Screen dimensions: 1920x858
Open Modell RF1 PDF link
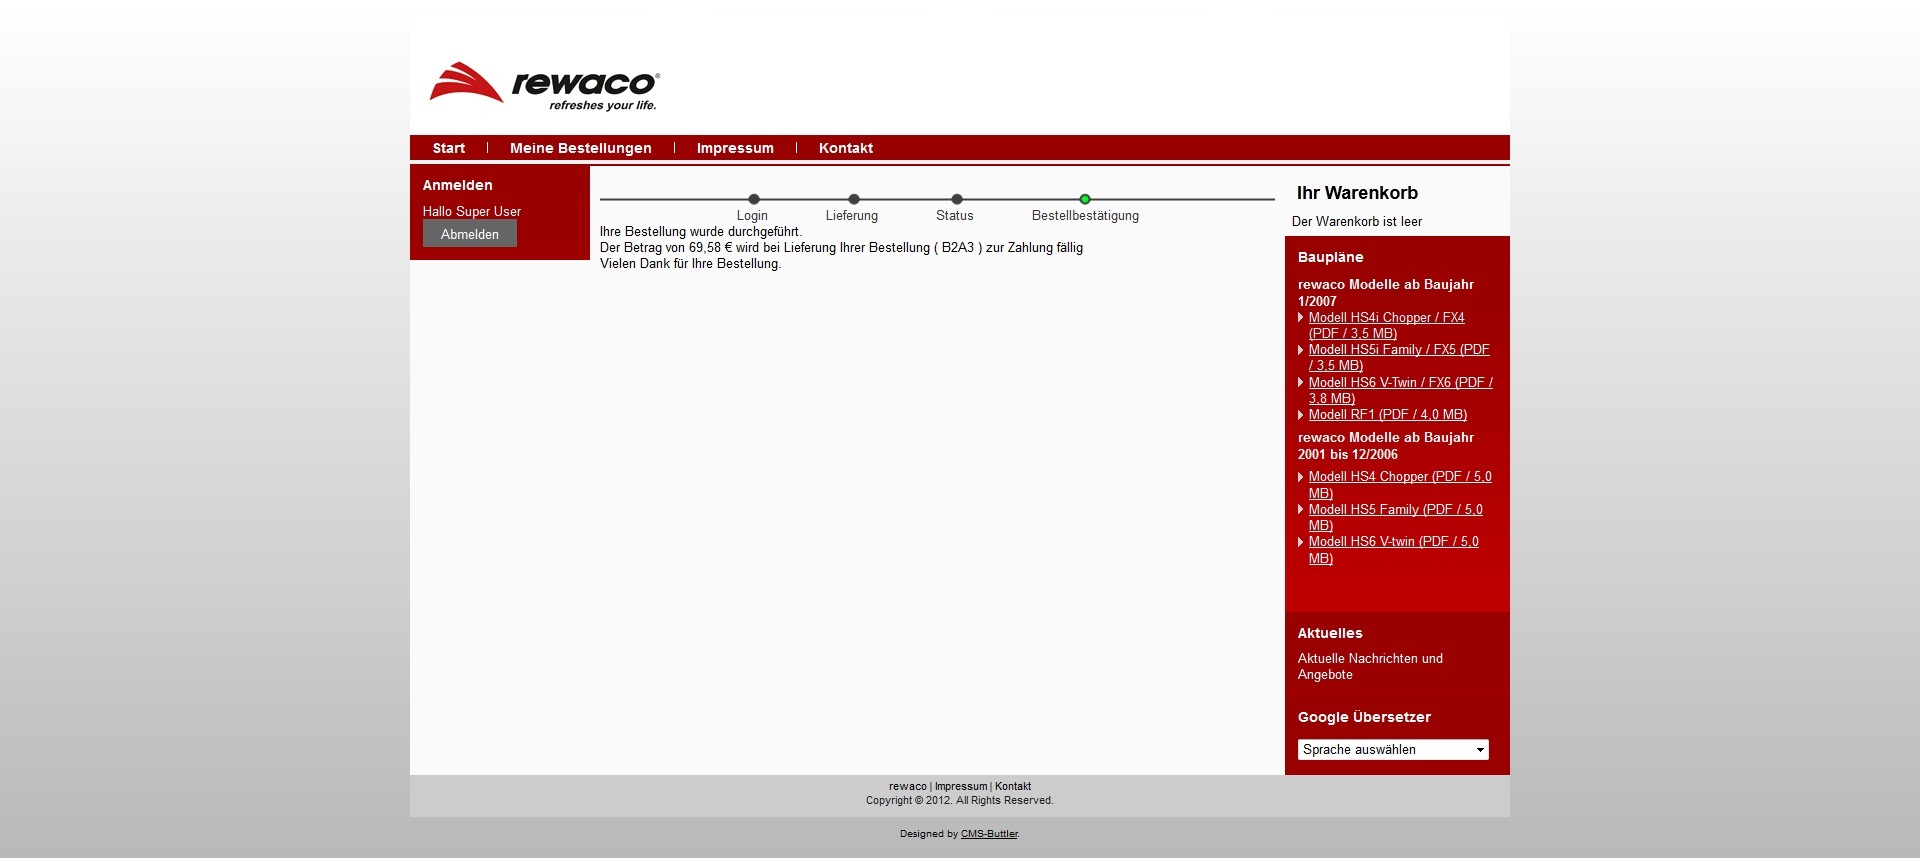pos(1387,414)
